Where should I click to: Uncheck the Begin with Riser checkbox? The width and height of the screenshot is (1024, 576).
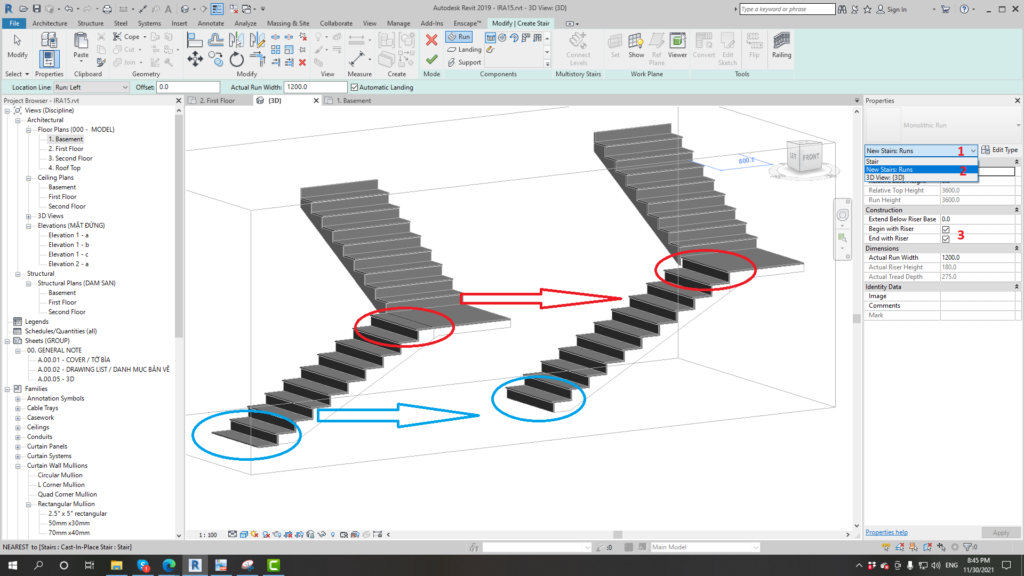[x=945, y=229]
